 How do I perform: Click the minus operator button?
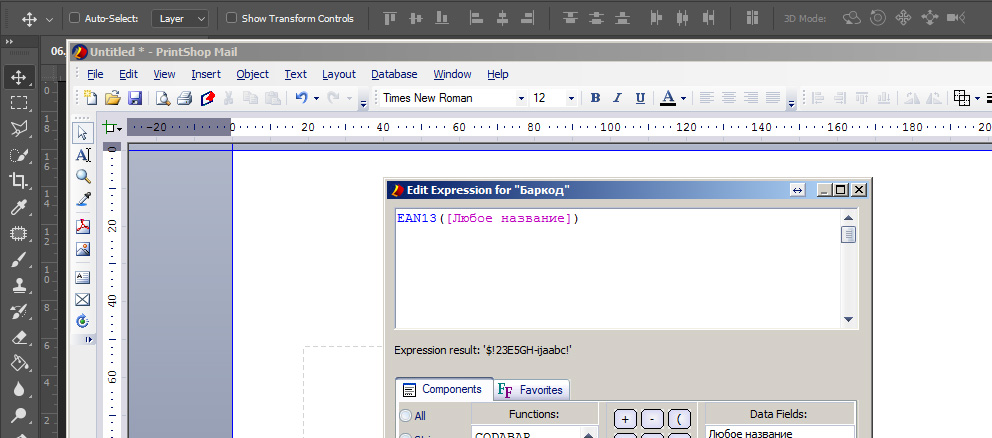point(652,419)
